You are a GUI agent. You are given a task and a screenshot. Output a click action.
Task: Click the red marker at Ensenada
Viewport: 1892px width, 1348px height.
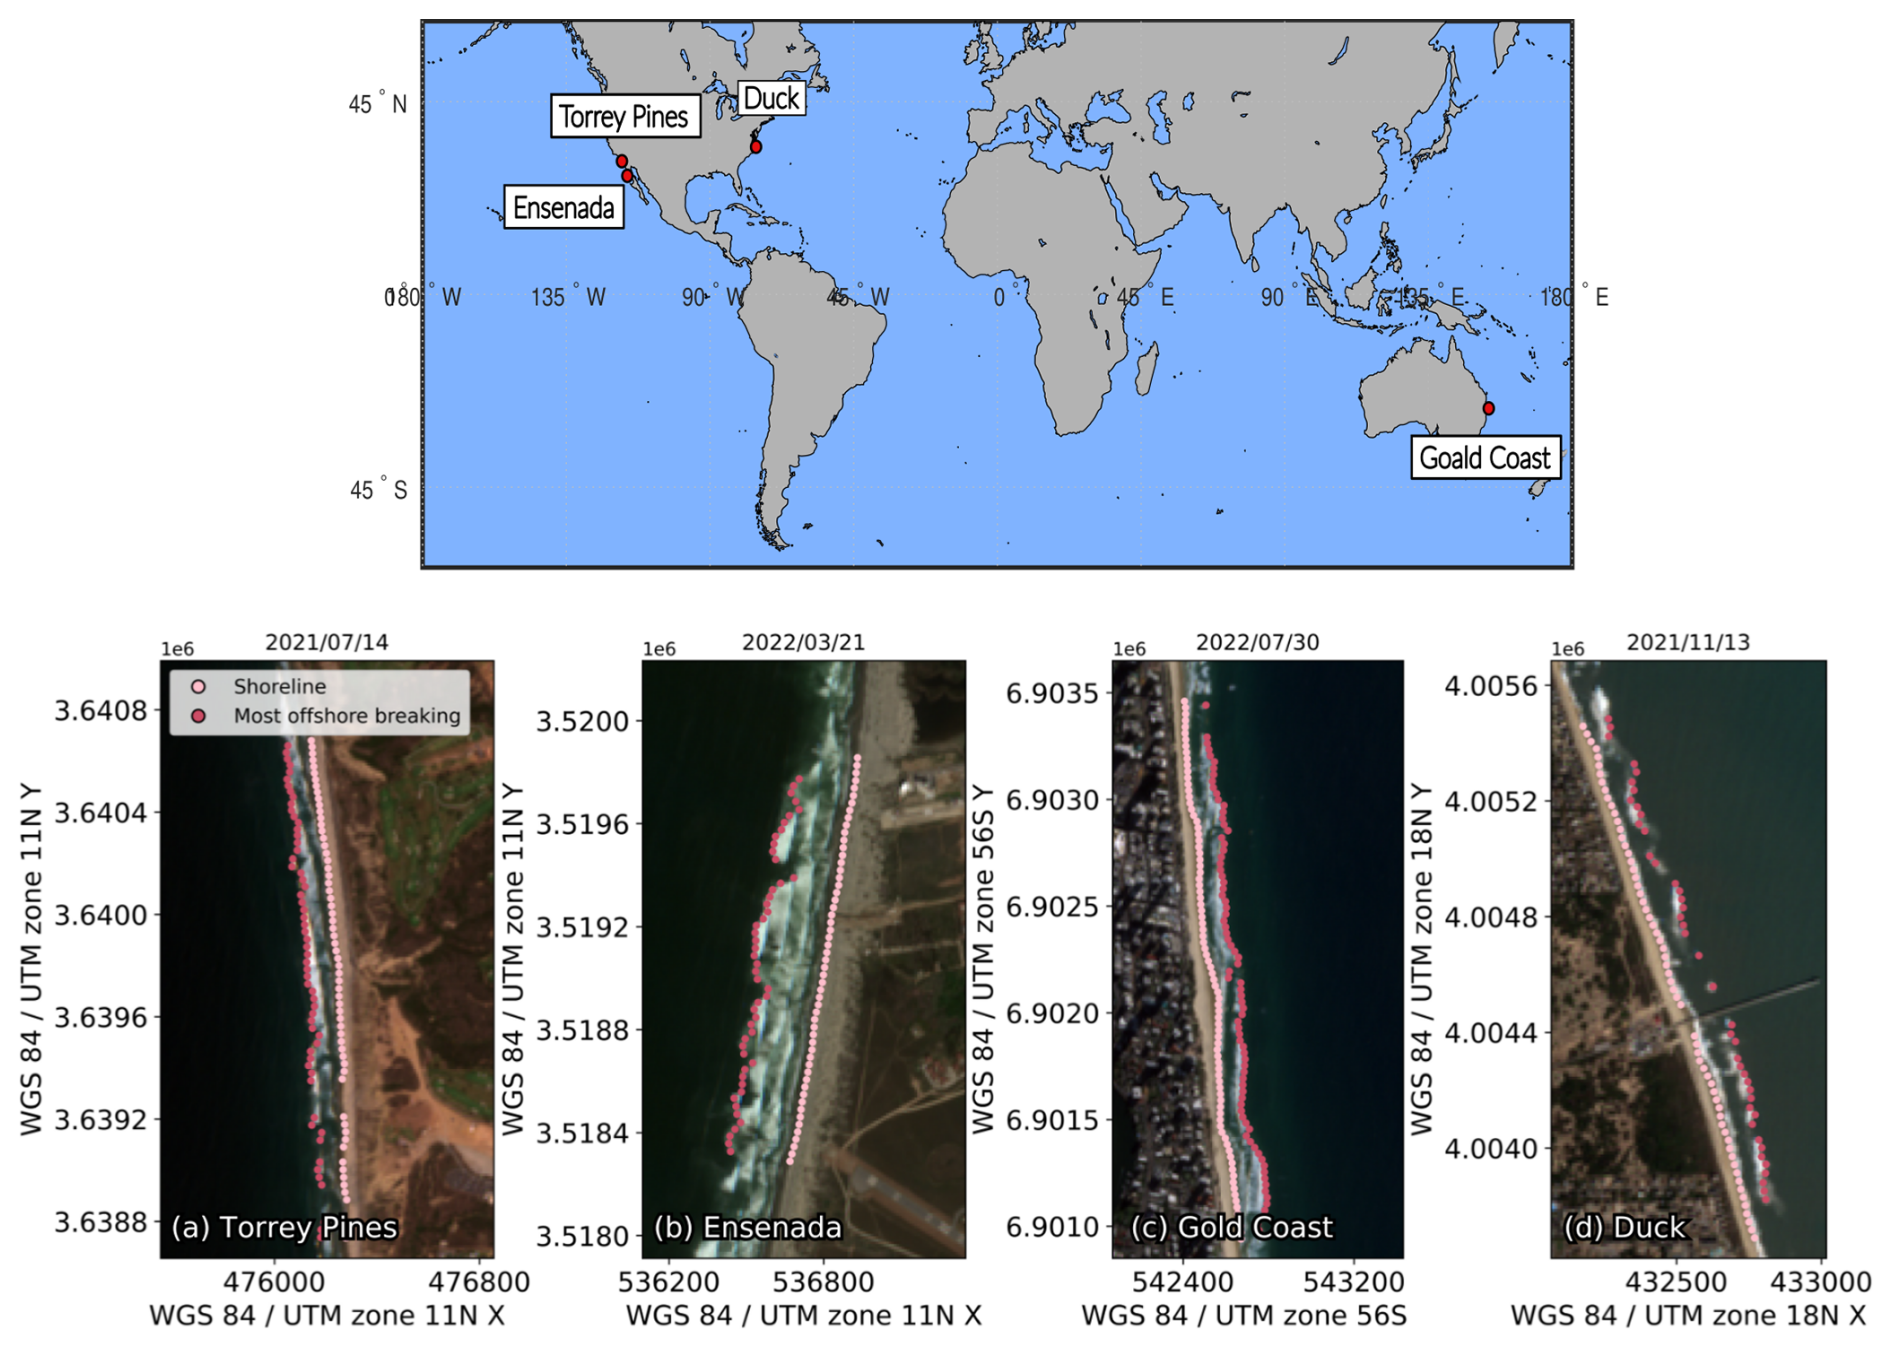[628, 176]
